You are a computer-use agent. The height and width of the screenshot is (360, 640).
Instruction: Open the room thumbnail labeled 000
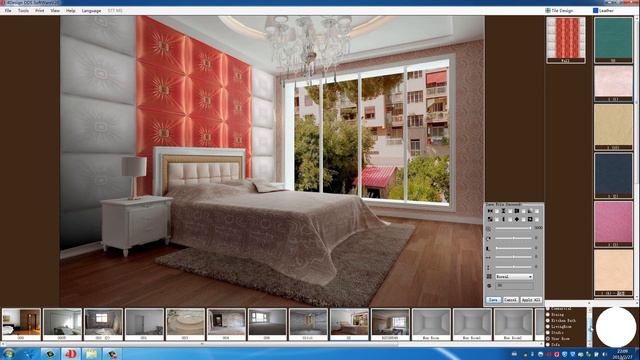click(x=21, y=324)
